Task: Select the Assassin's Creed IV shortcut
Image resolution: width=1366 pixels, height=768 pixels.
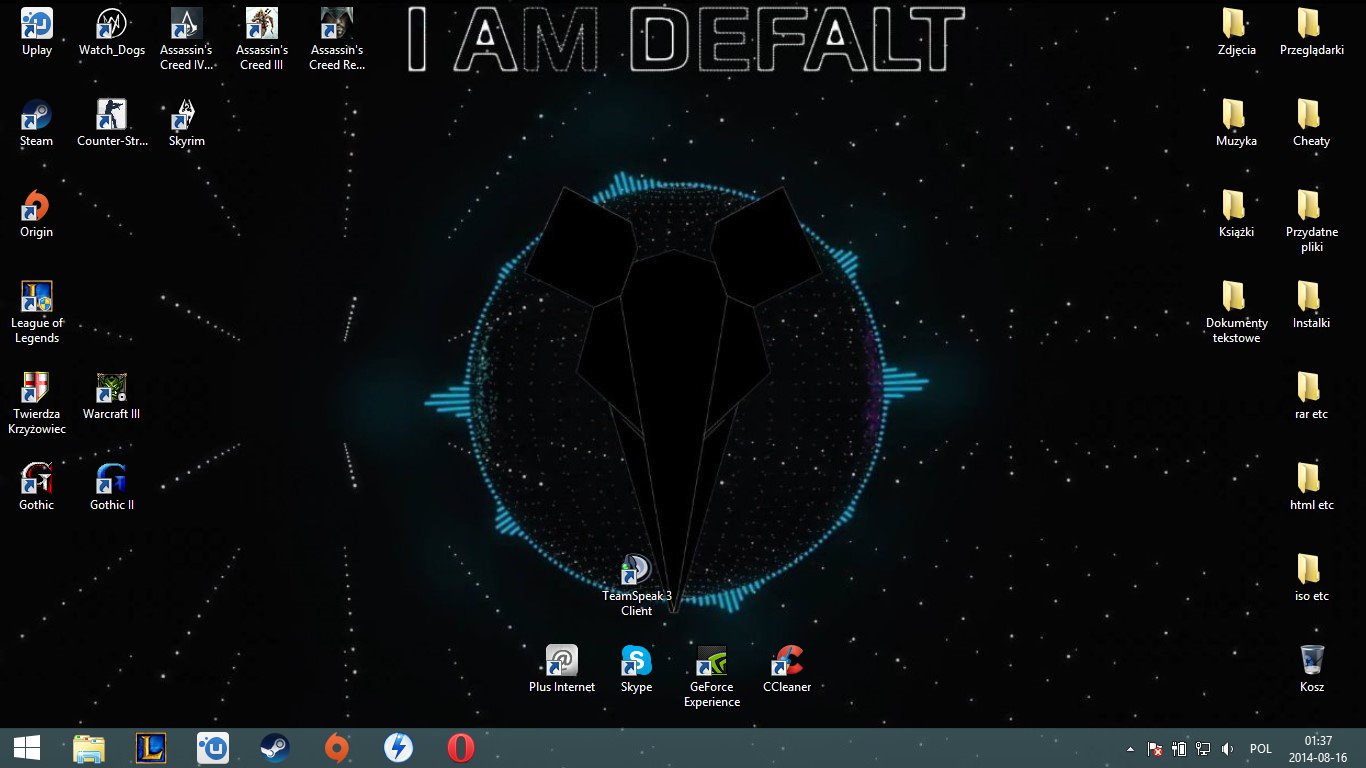Action: pyautogui.click(x=187, y=38)
